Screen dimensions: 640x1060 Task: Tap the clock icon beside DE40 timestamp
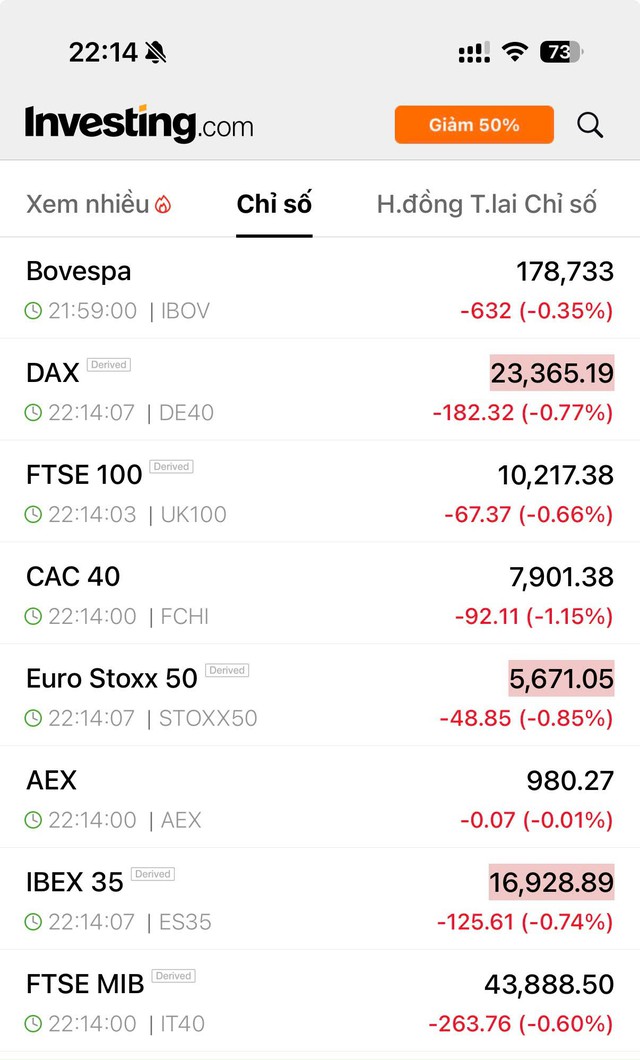[34, 412]
